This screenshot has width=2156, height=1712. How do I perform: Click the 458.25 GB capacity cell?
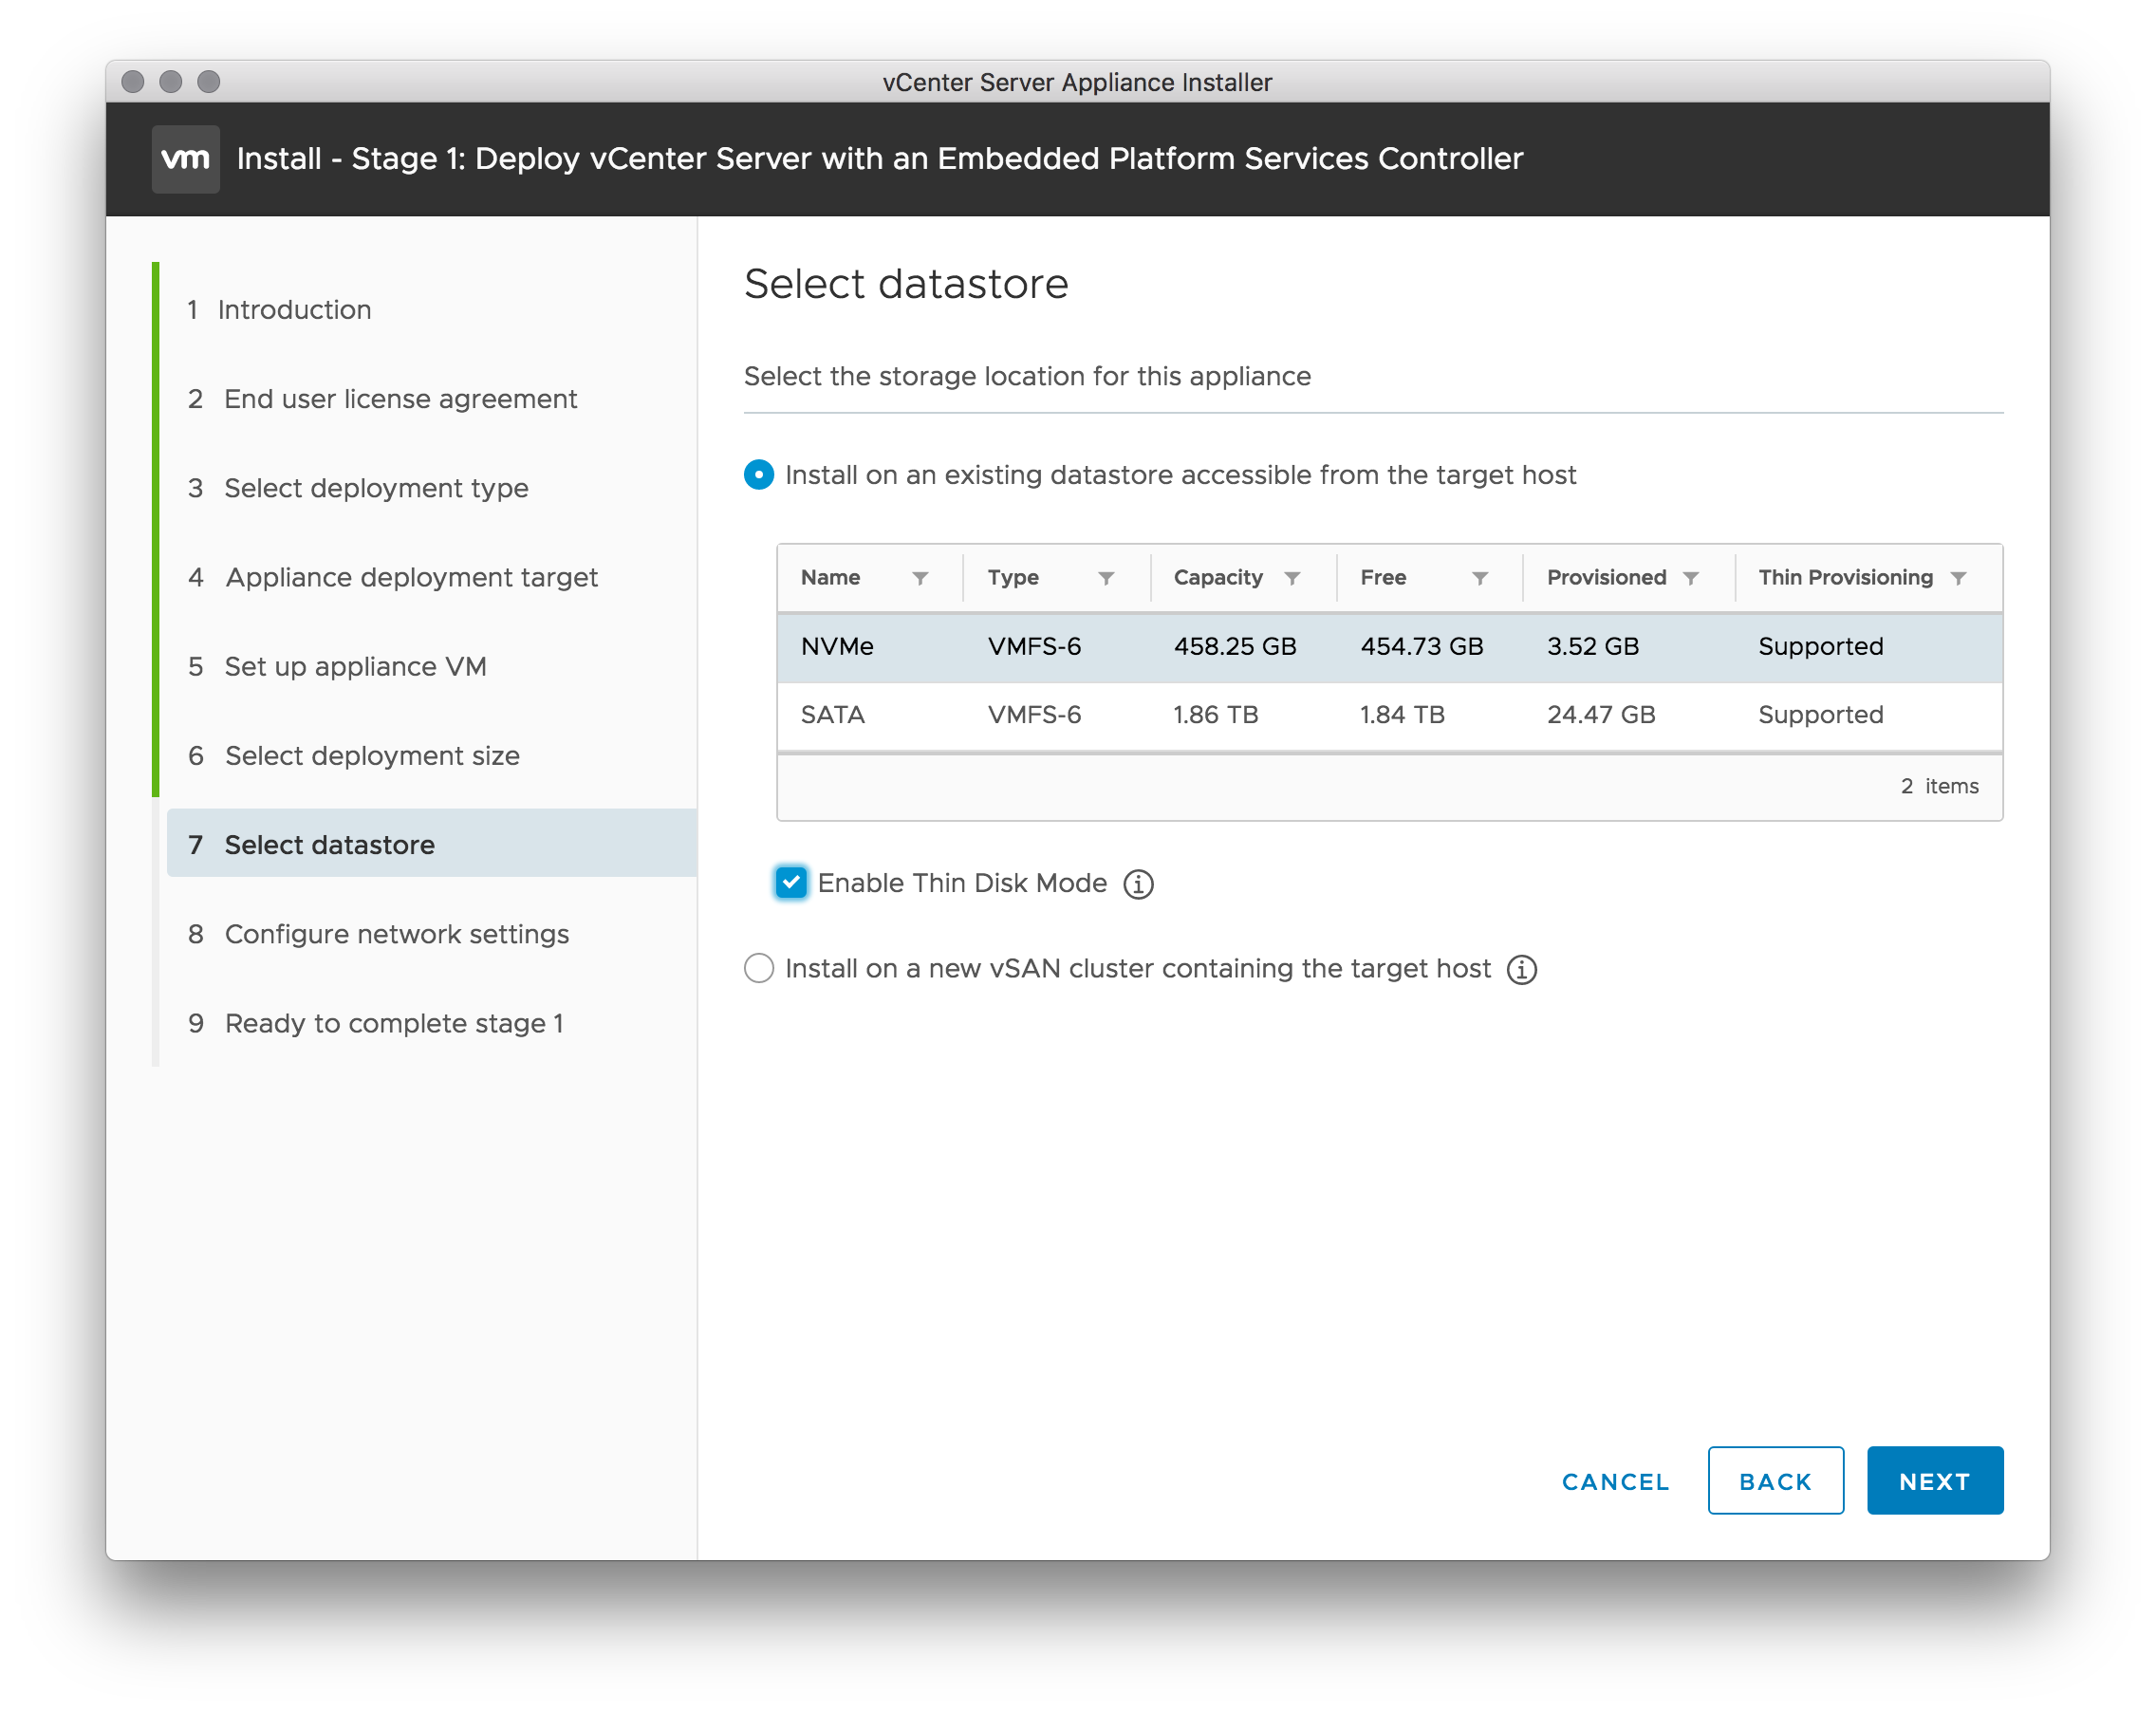1235,647
